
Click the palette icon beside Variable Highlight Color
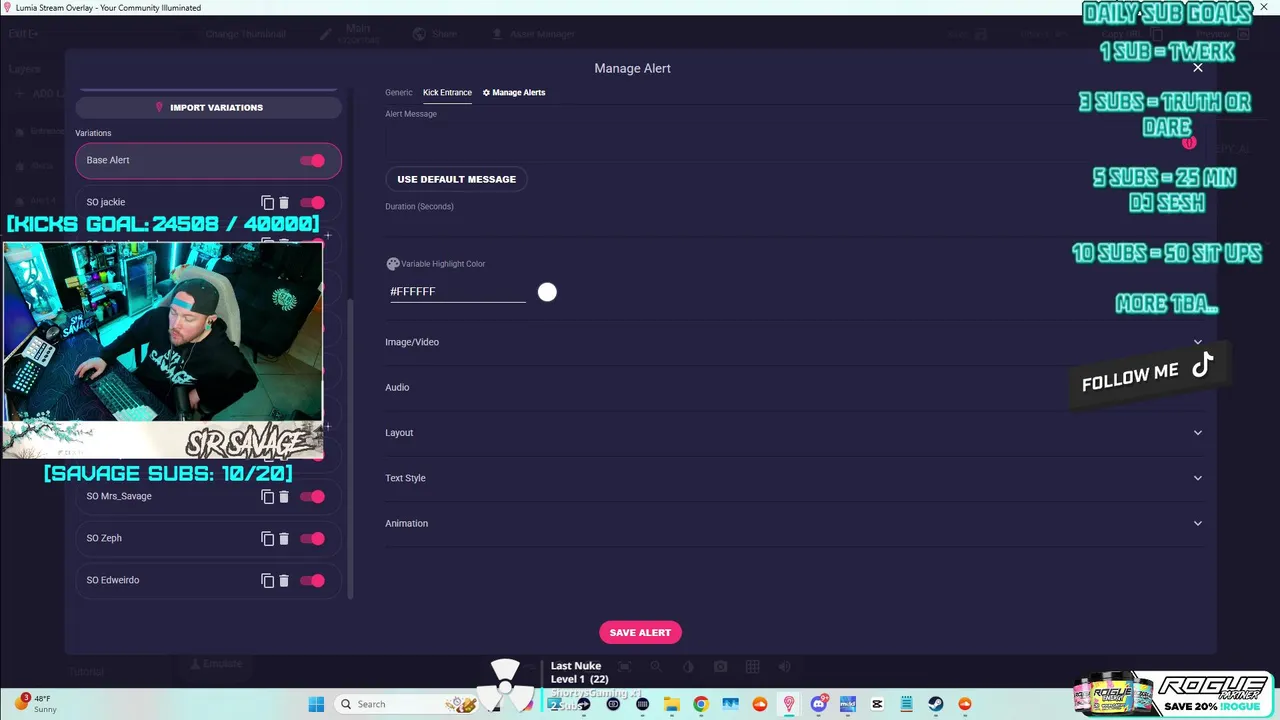click(393, 264)
